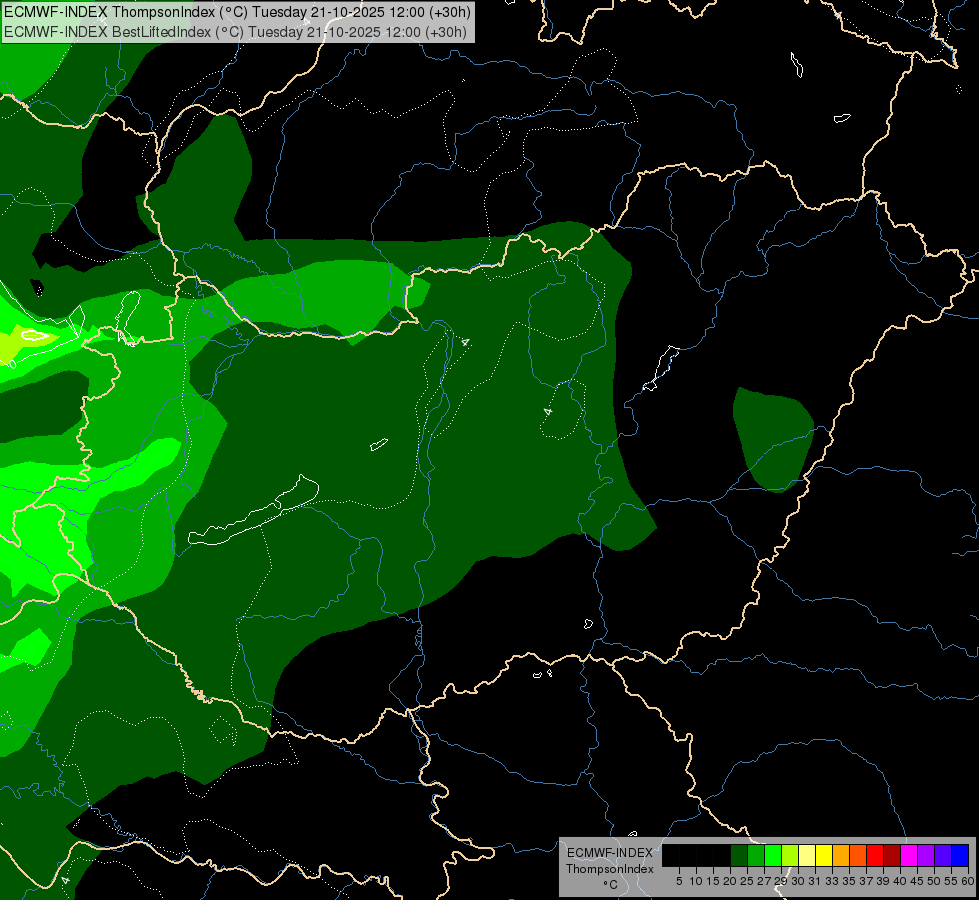Click the bright green 27–29 legend swatch
979x900 pixels.
pos(774,855)
